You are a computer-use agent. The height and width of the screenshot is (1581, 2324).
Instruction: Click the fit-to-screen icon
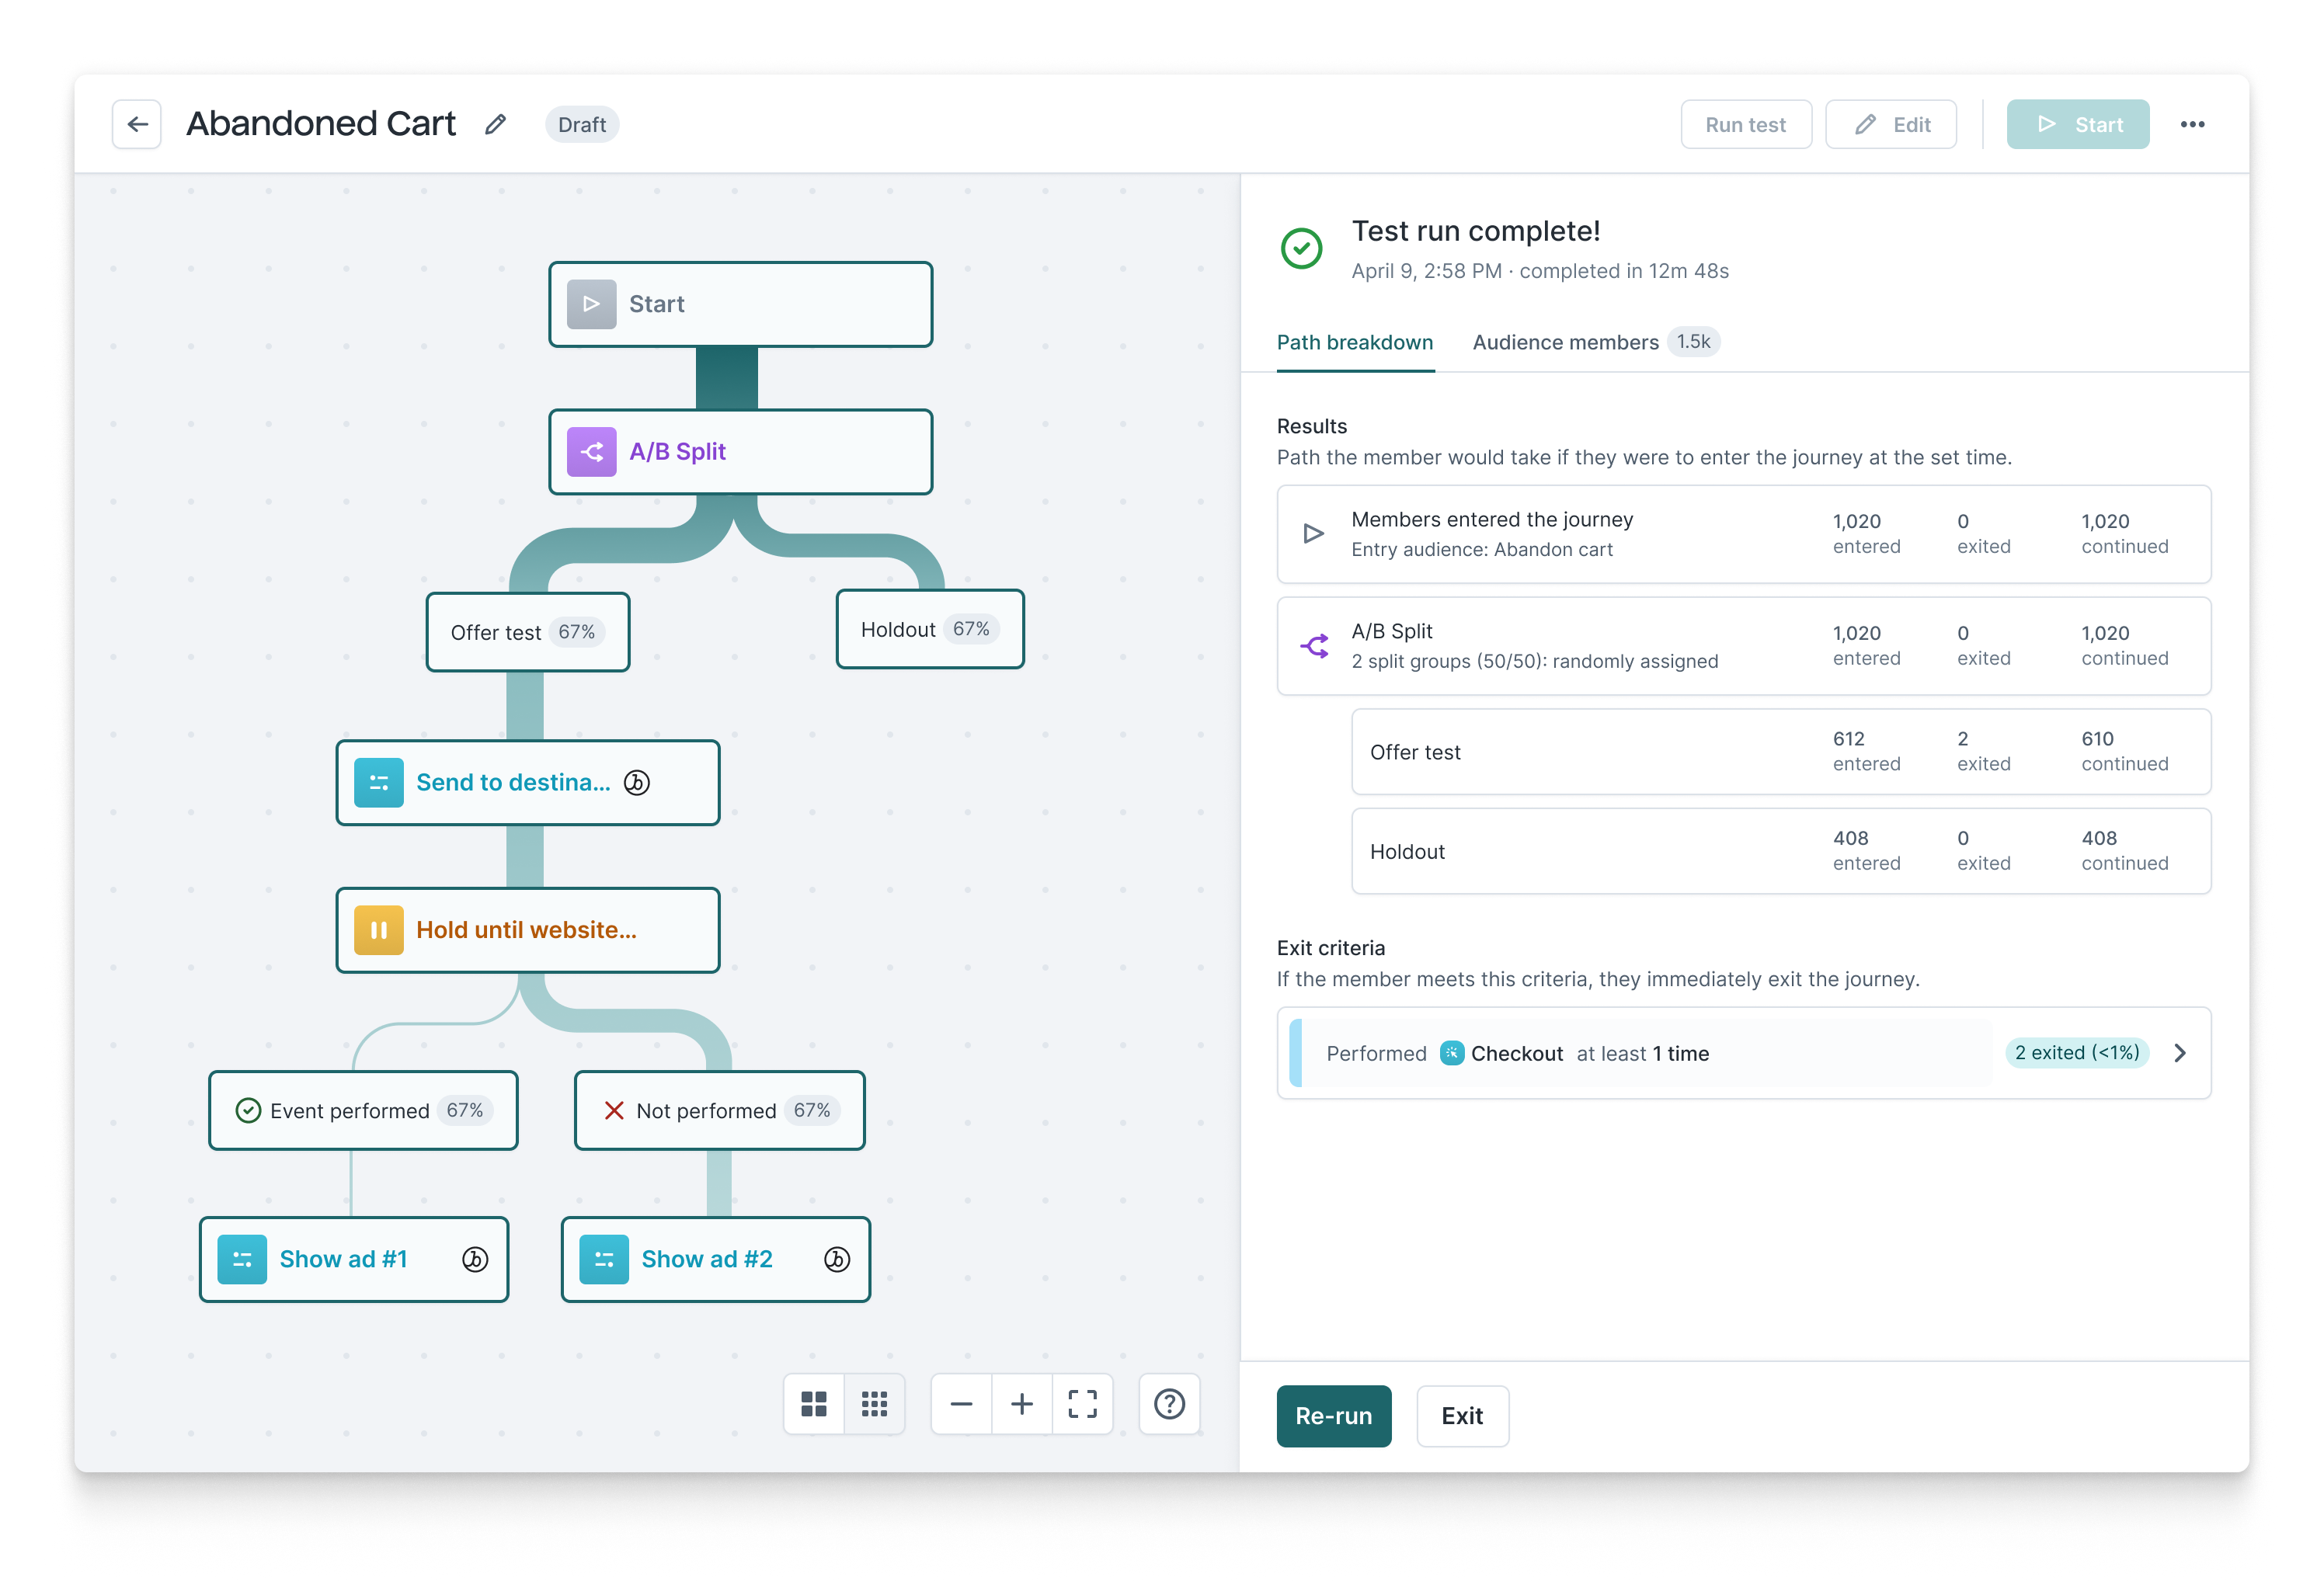pos(1082,1404)
